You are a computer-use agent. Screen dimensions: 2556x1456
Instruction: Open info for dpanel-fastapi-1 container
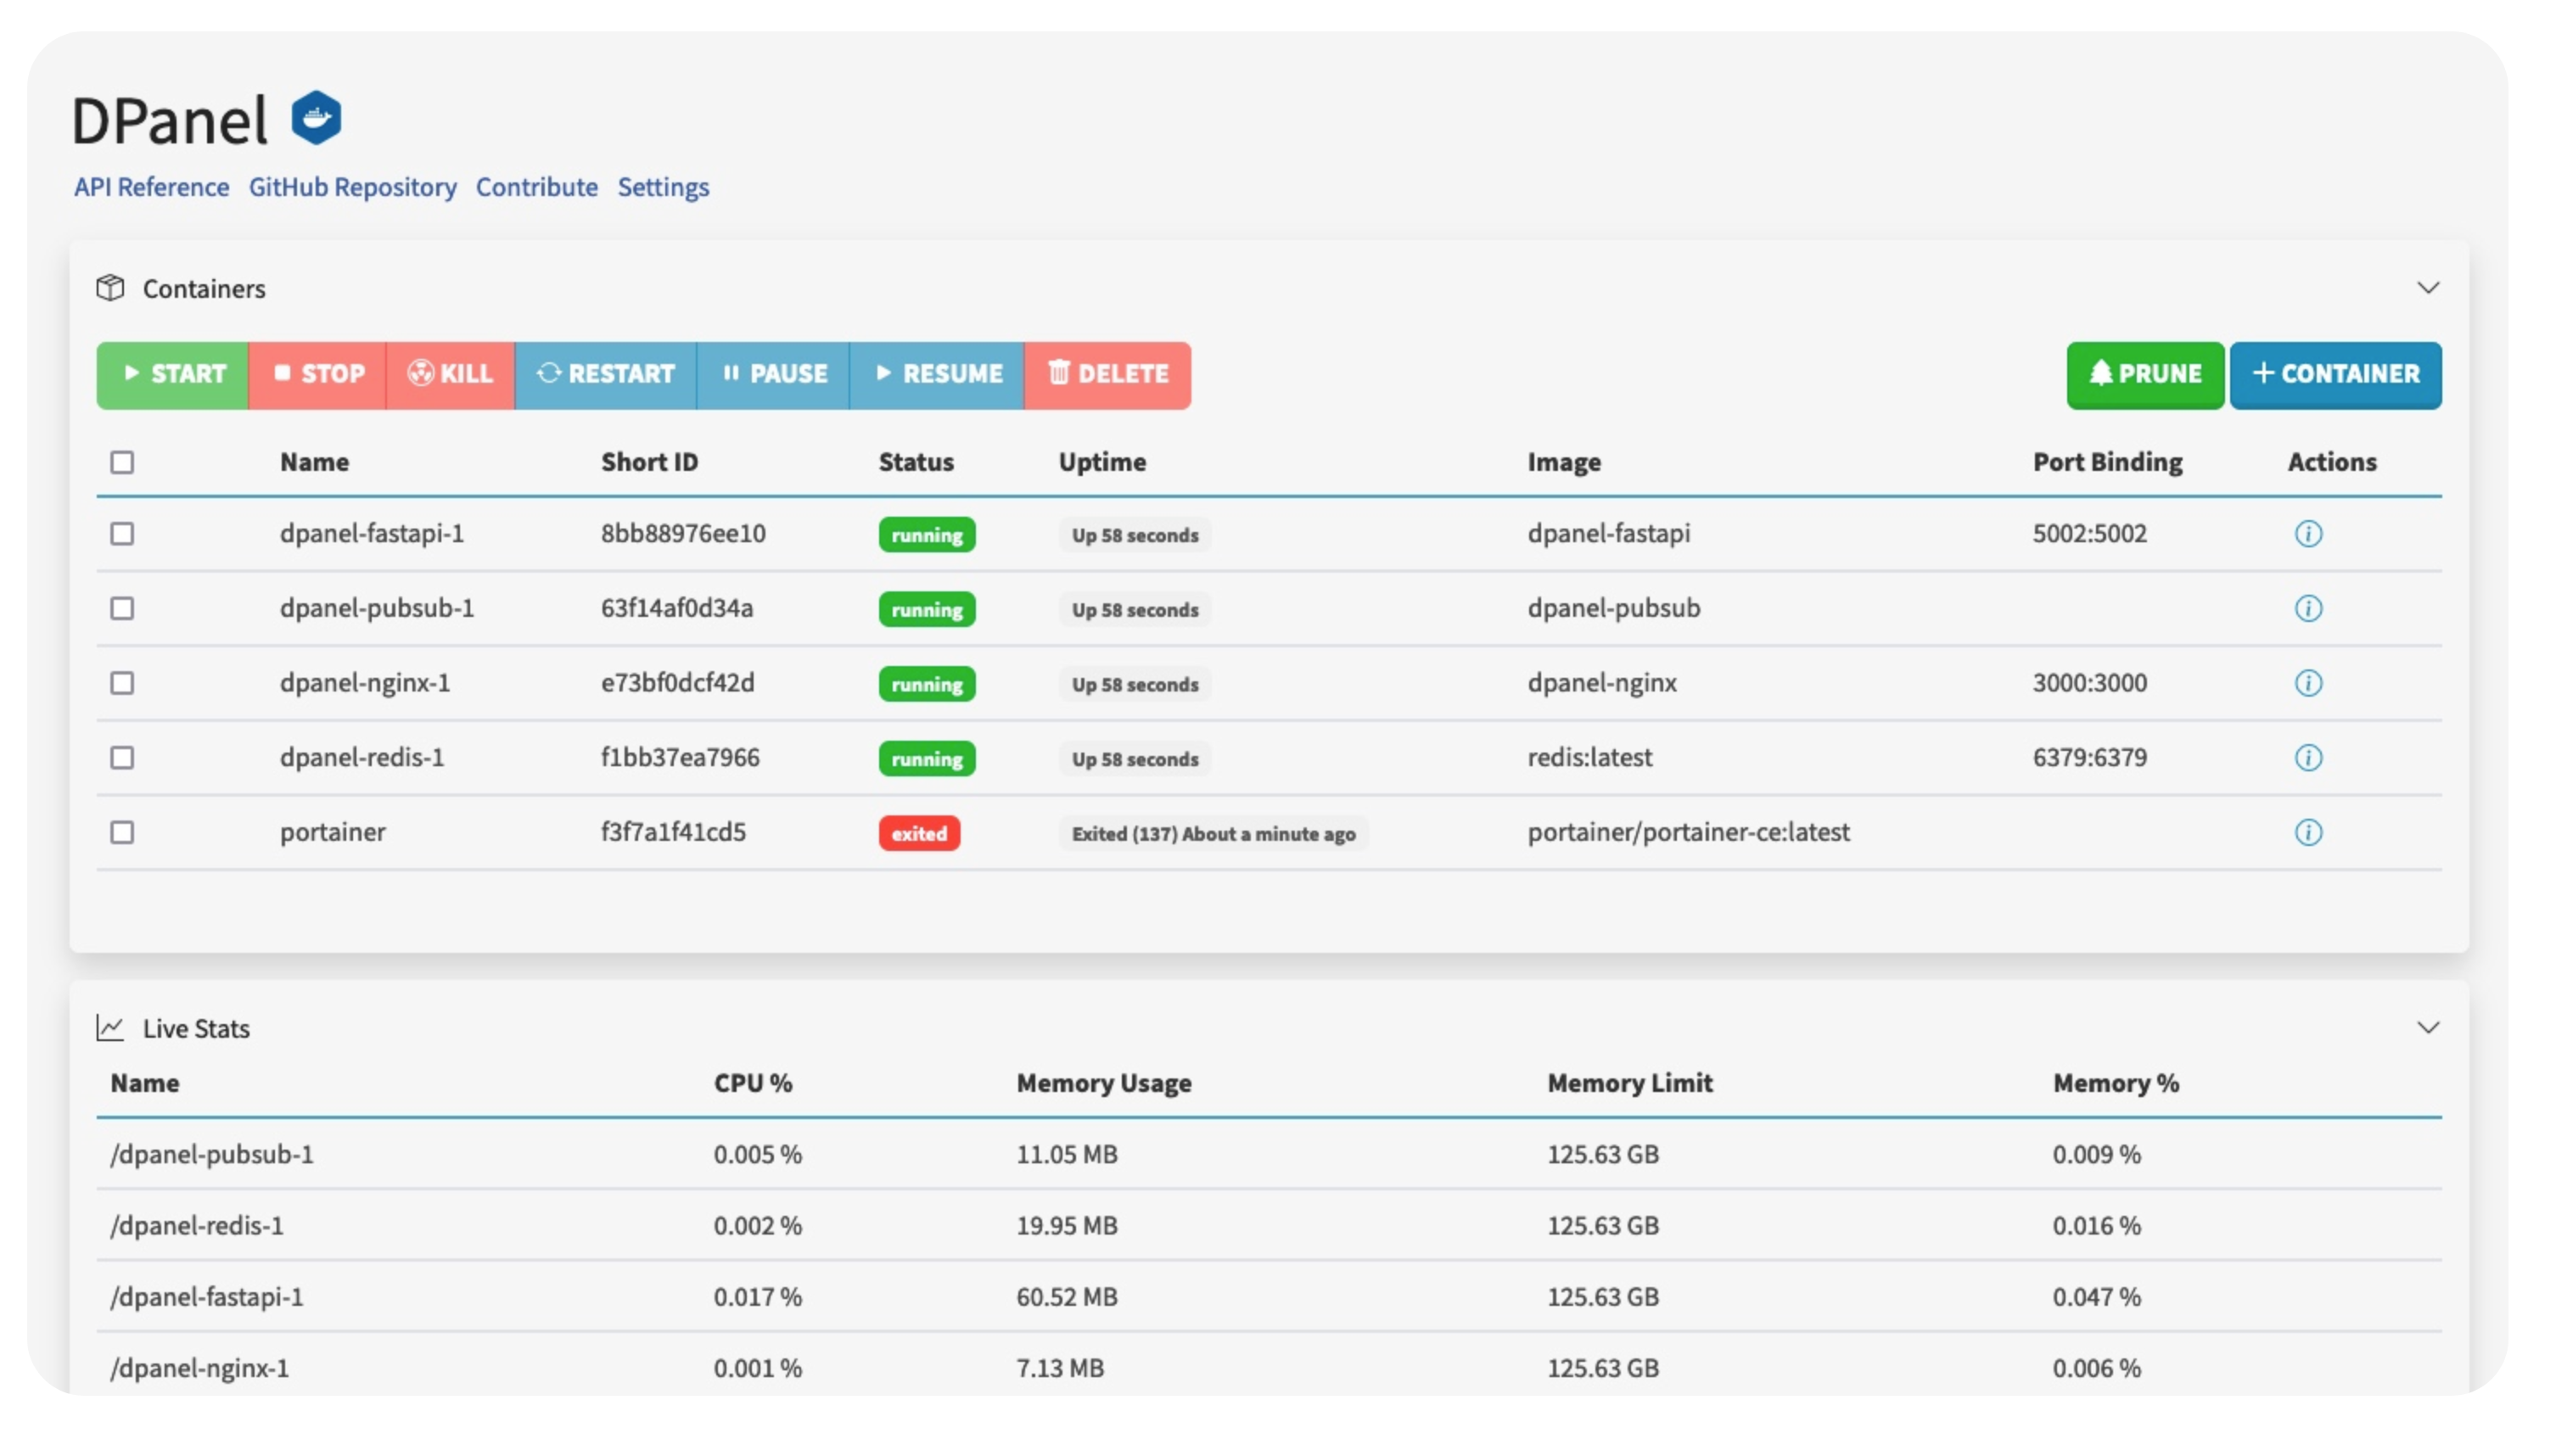(x=2307, y=534)
